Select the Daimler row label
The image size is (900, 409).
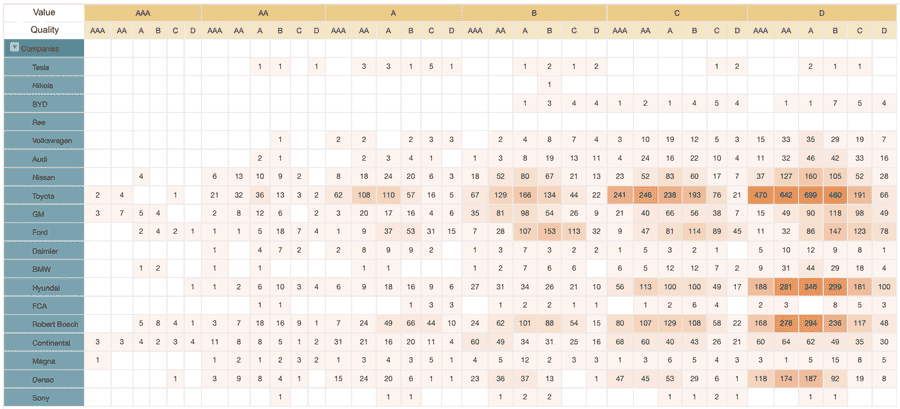(x=44, y=250)
